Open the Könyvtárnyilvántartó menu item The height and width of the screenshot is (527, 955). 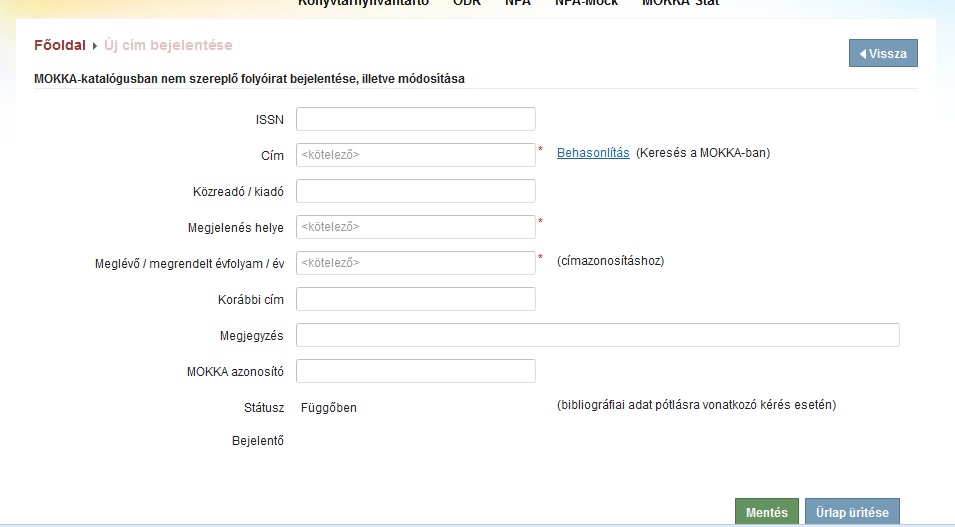363,3
